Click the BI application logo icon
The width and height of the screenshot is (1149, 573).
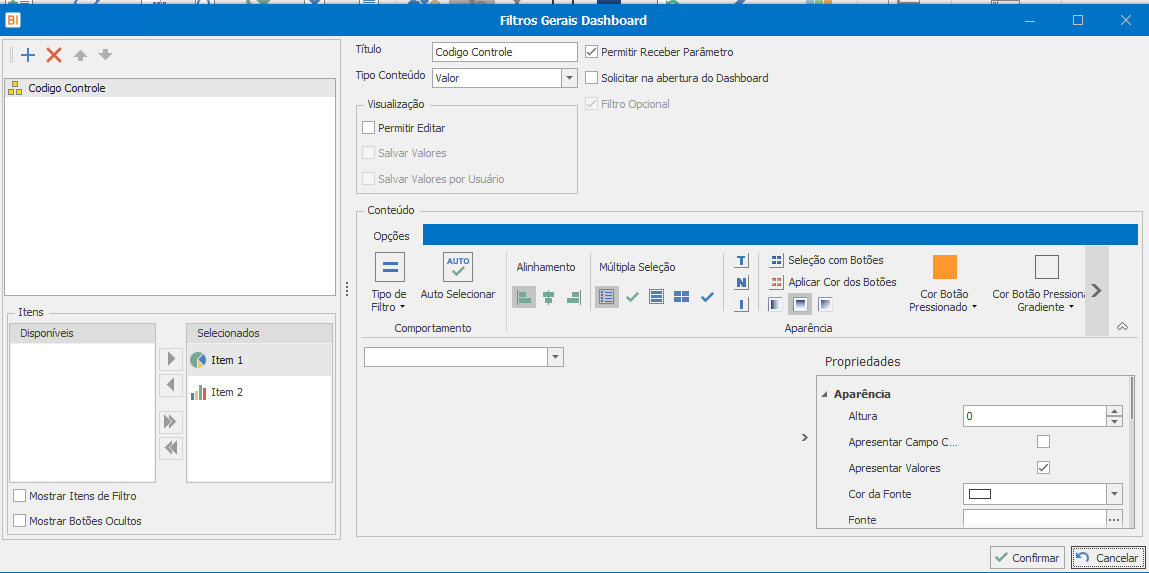[x=12, y=20]
